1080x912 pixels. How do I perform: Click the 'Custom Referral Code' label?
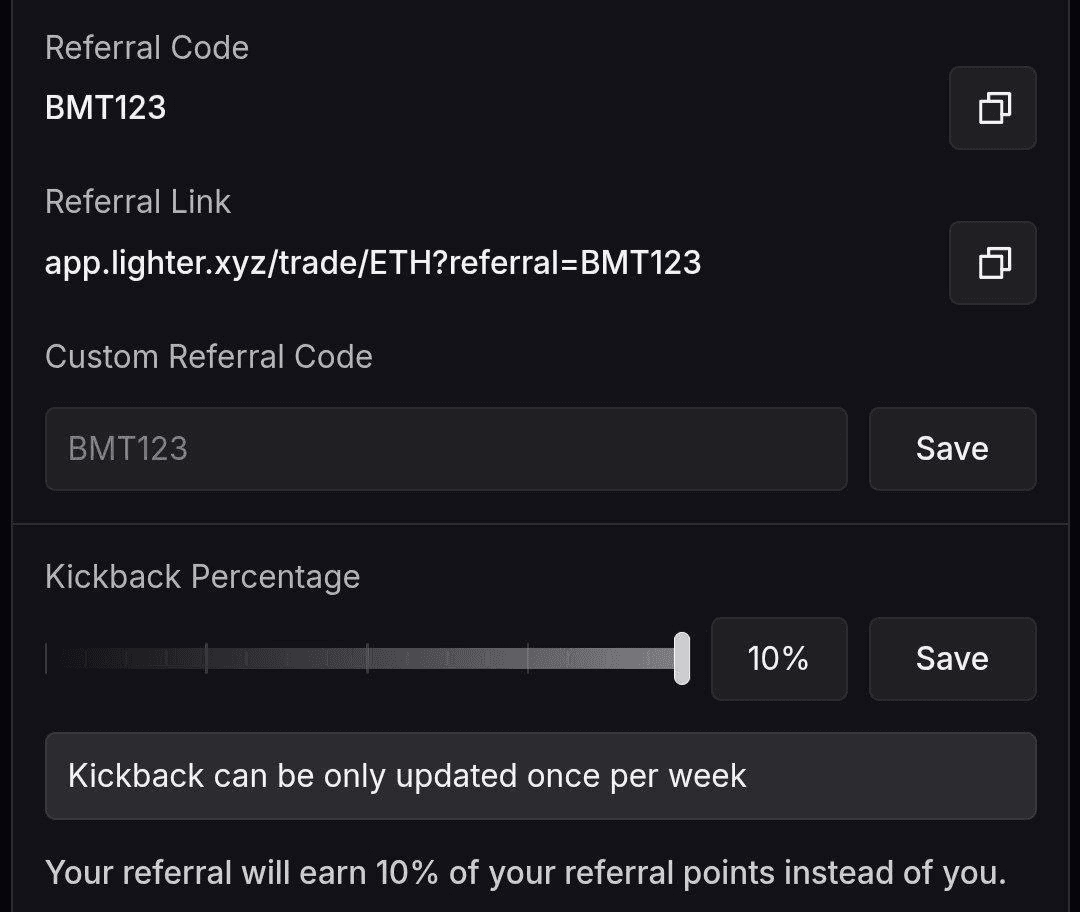click(x=209, y=357)
